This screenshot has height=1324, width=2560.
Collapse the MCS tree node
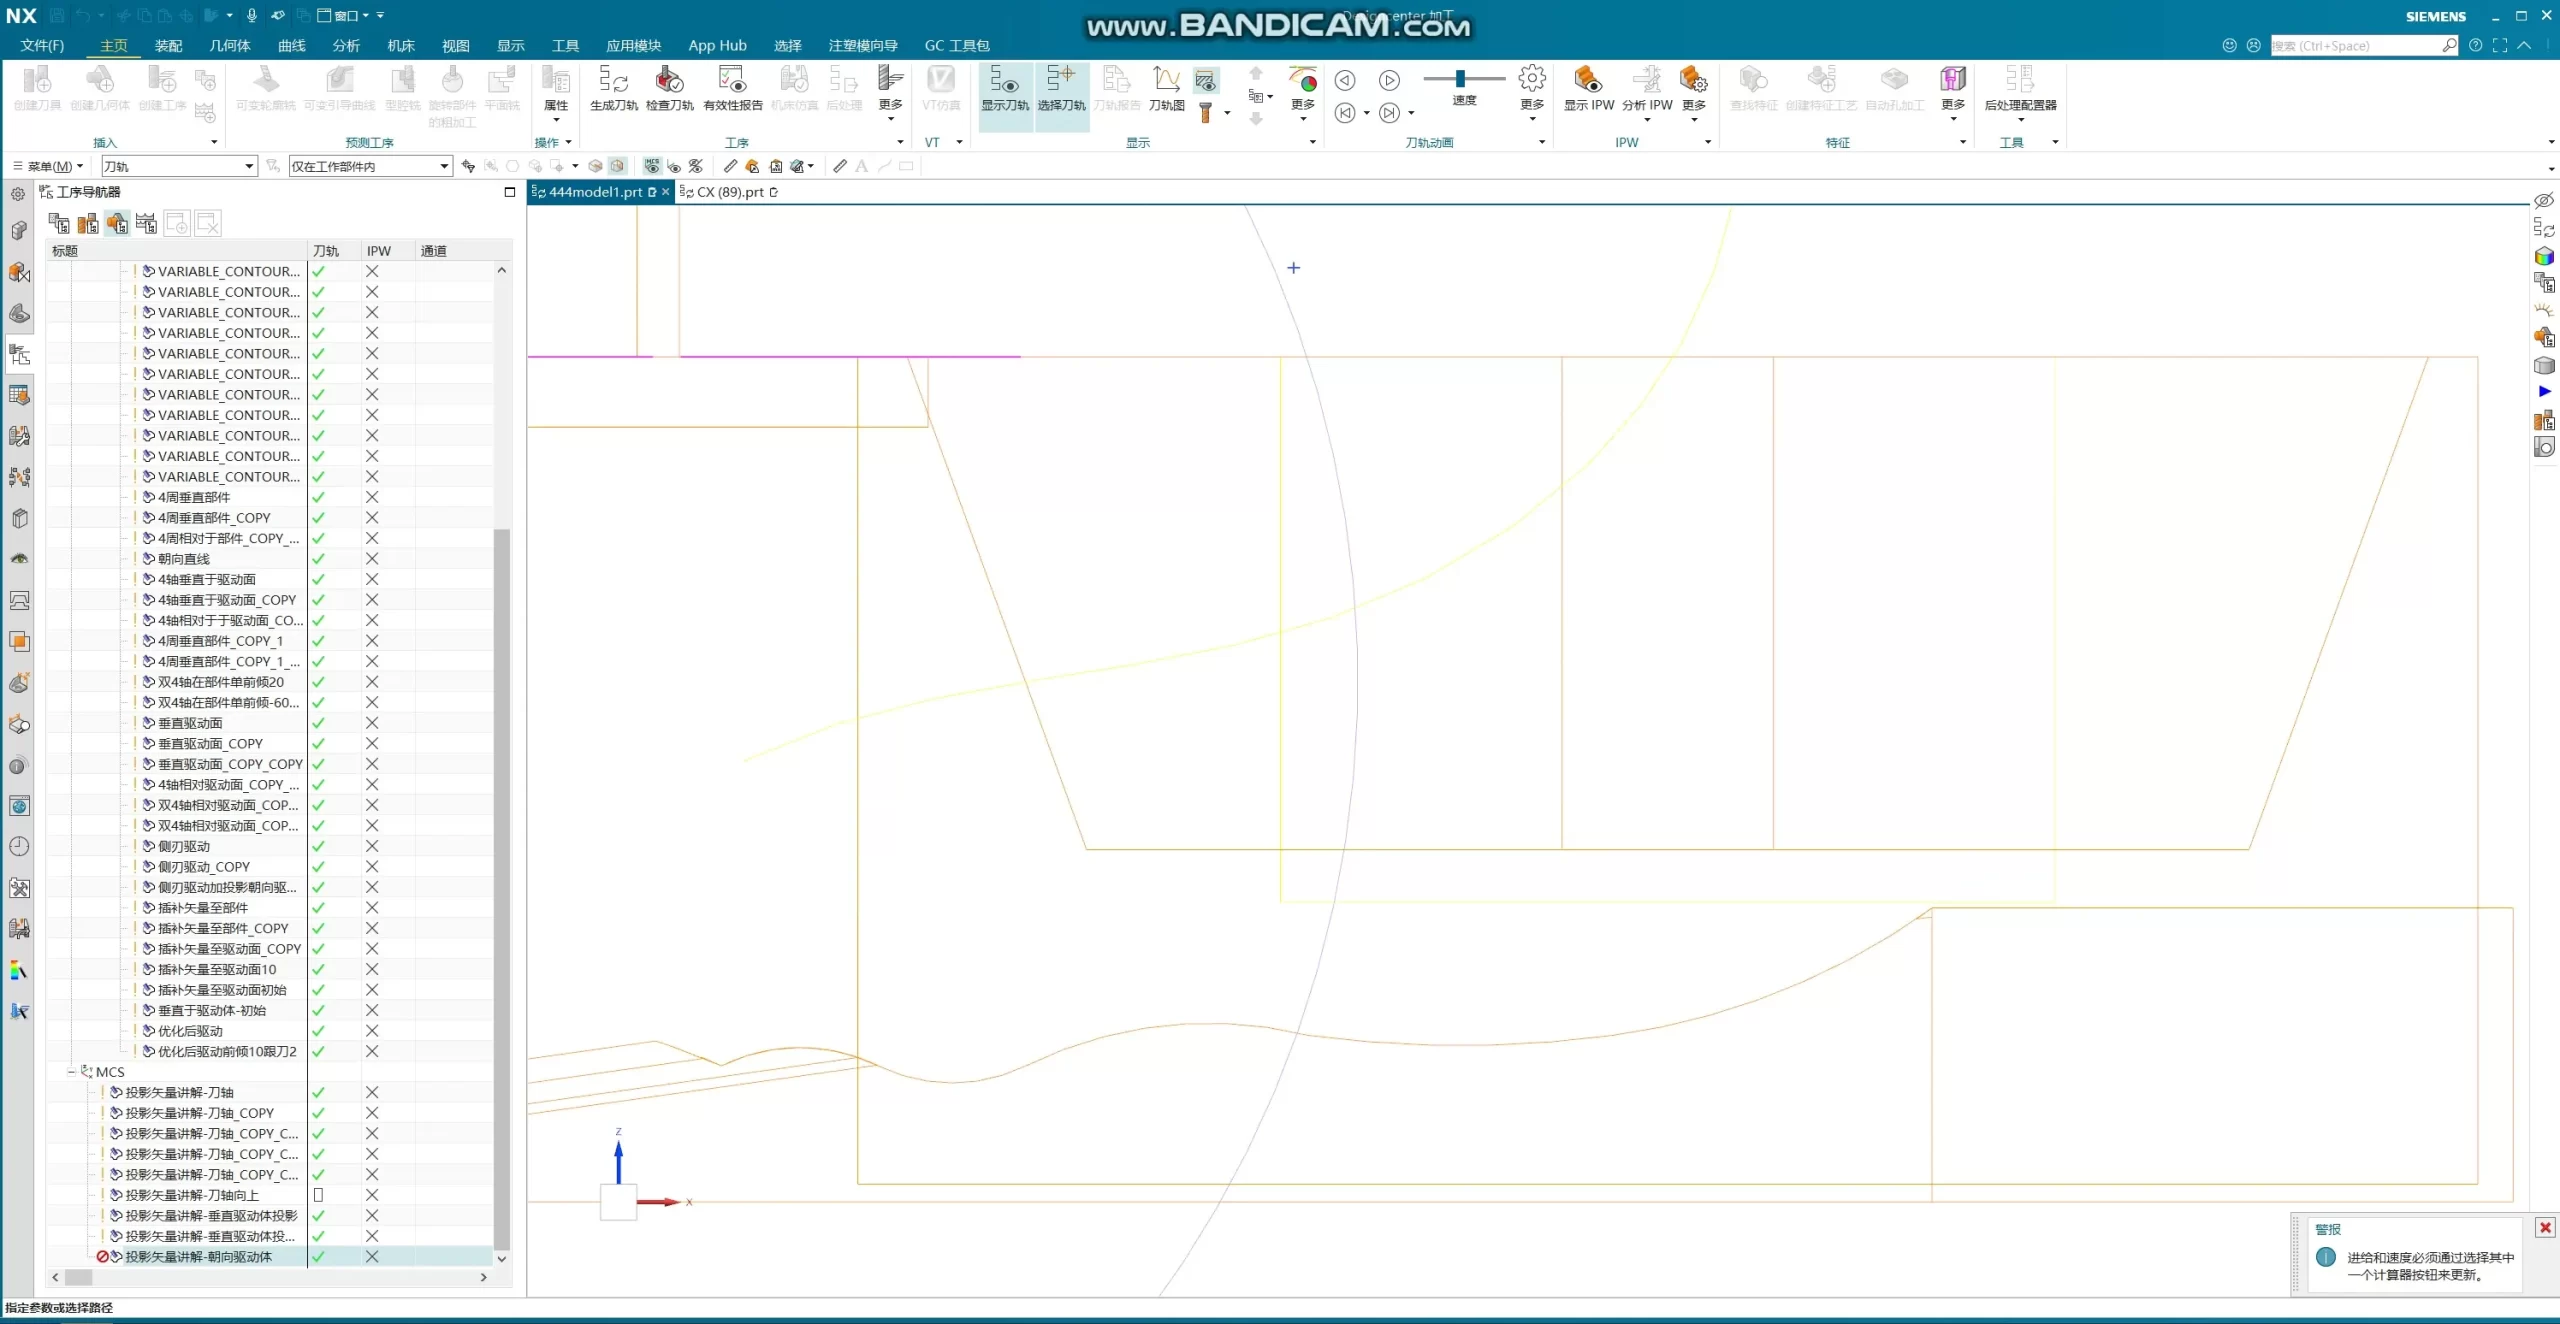click(x=71, y=1071)
